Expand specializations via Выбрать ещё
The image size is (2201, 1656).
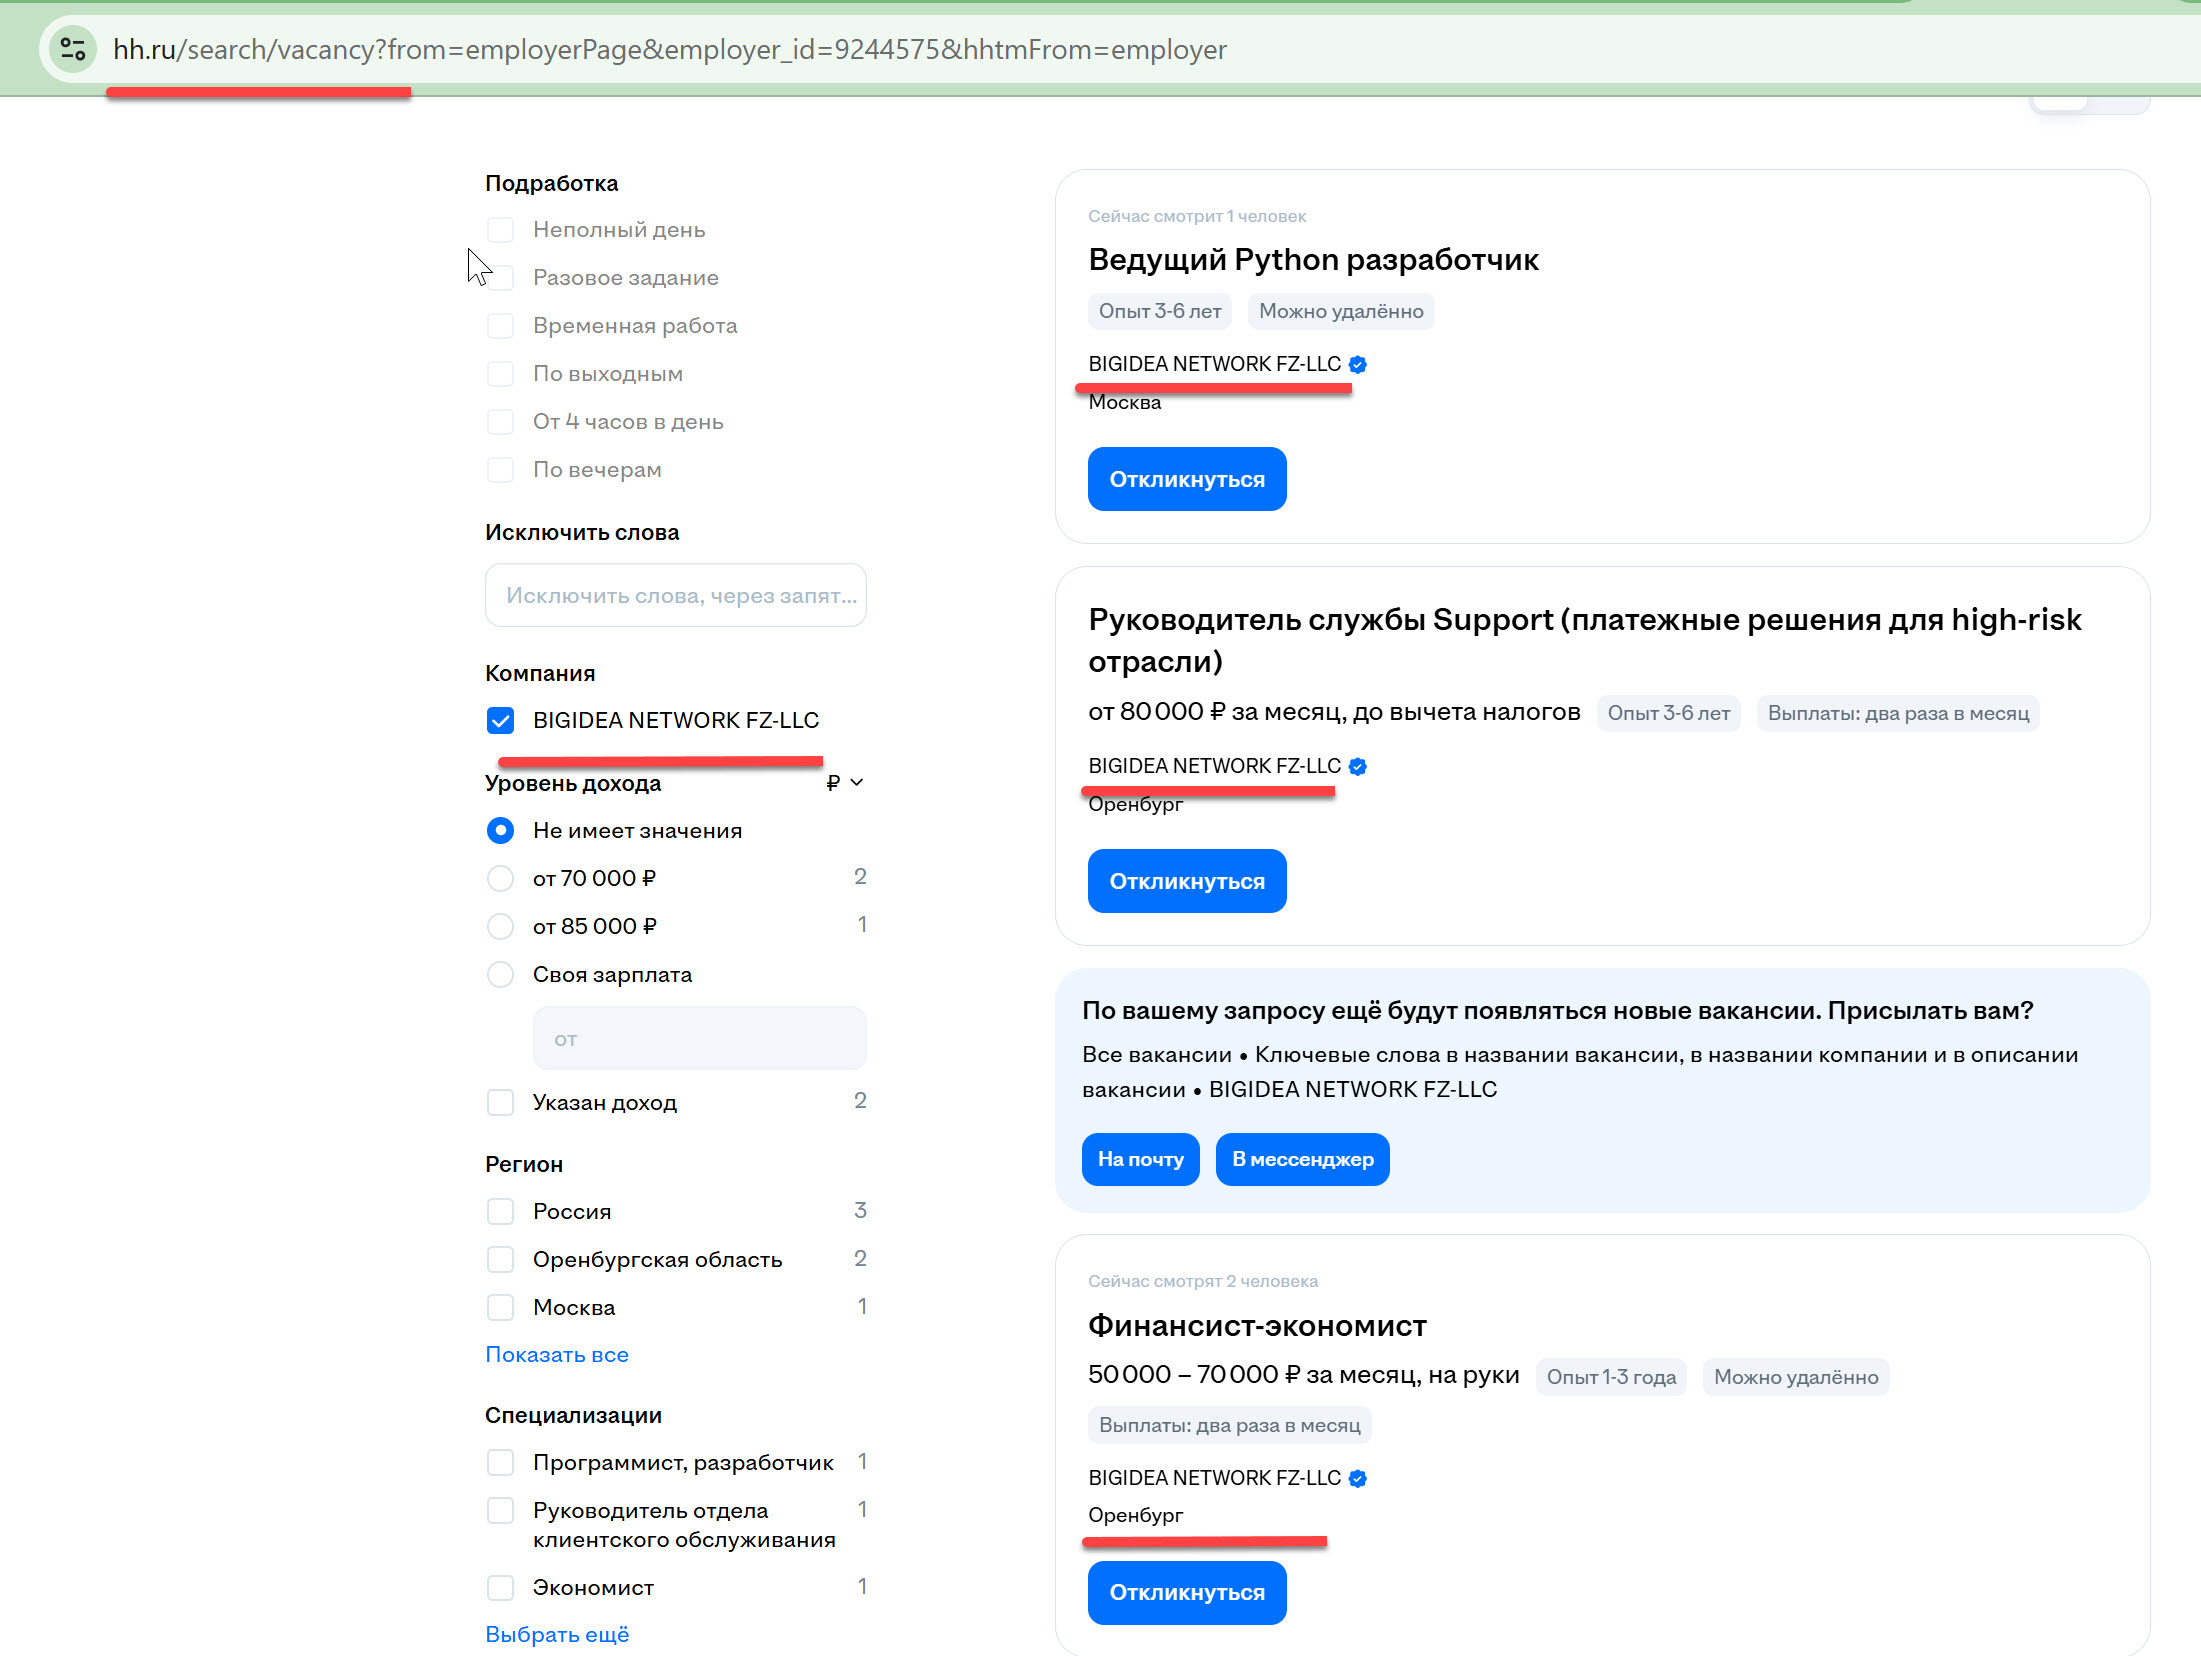(556, 1635)
